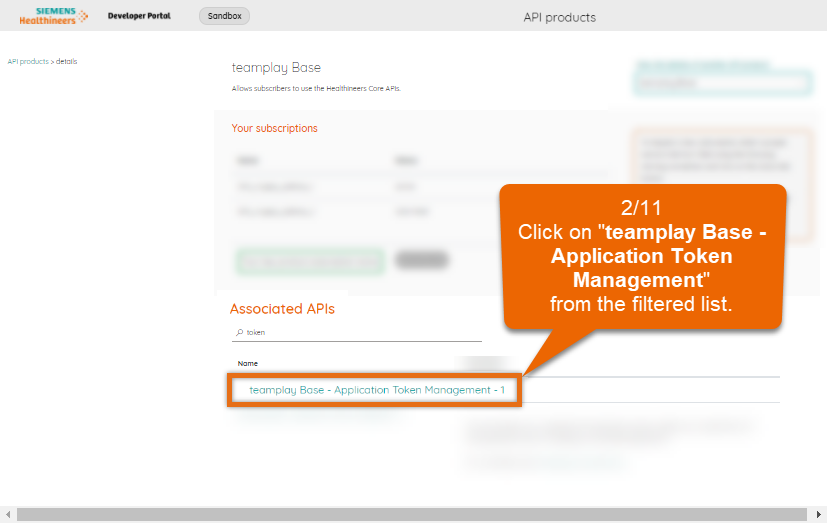The image size is (827, 523).
Task: Click the magnifier search icon
Action: pos(239,332)
